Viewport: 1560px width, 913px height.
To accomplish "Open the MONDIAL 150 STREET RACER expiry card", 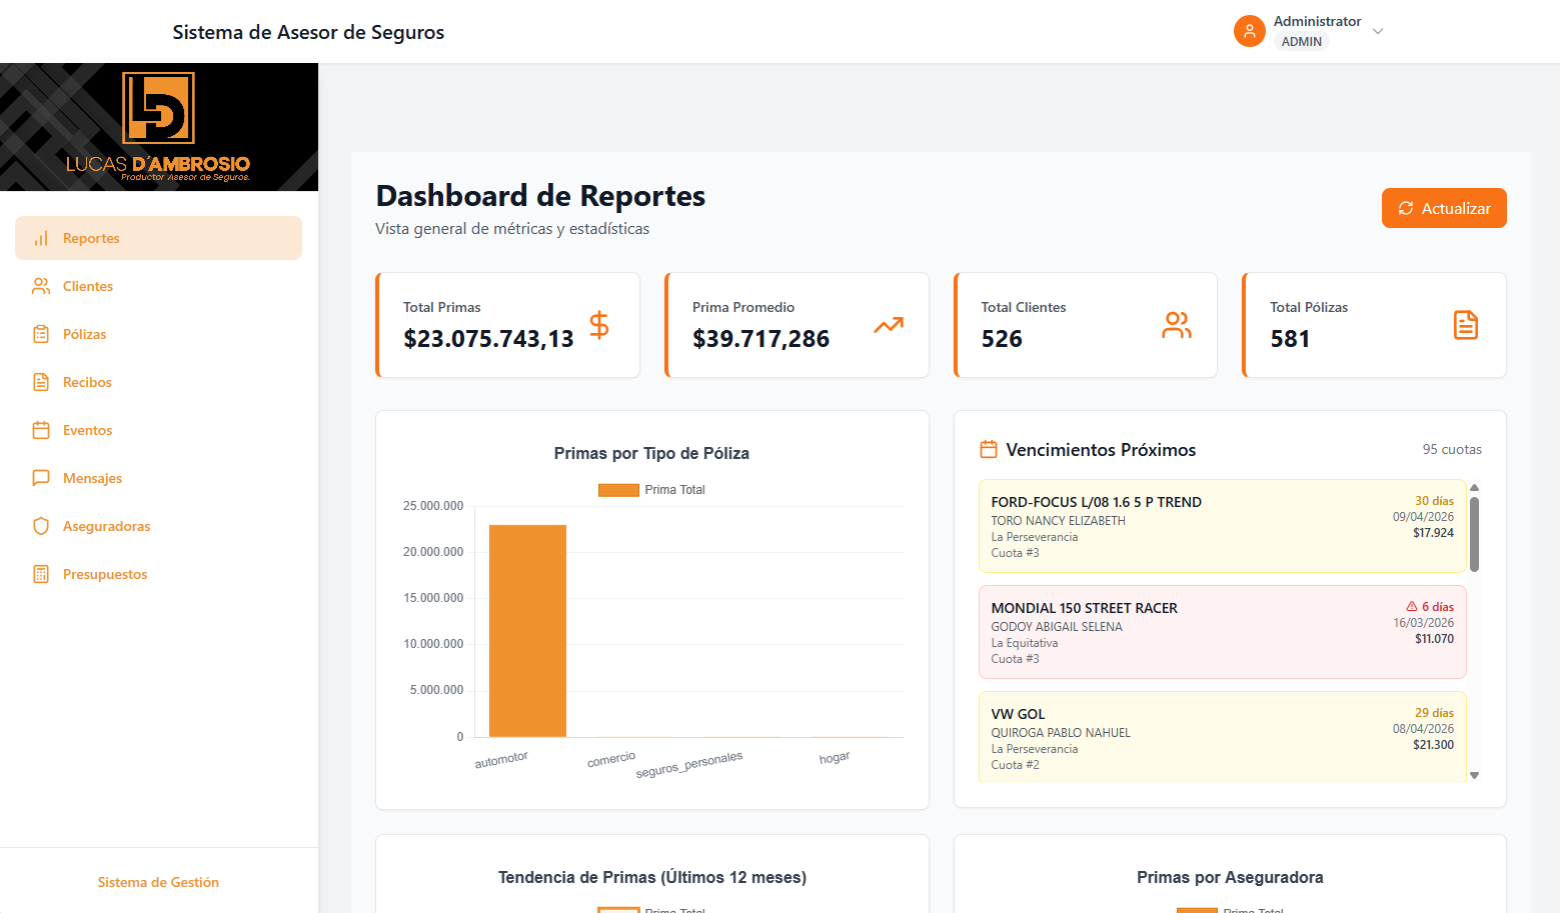I will (1222, 632).
